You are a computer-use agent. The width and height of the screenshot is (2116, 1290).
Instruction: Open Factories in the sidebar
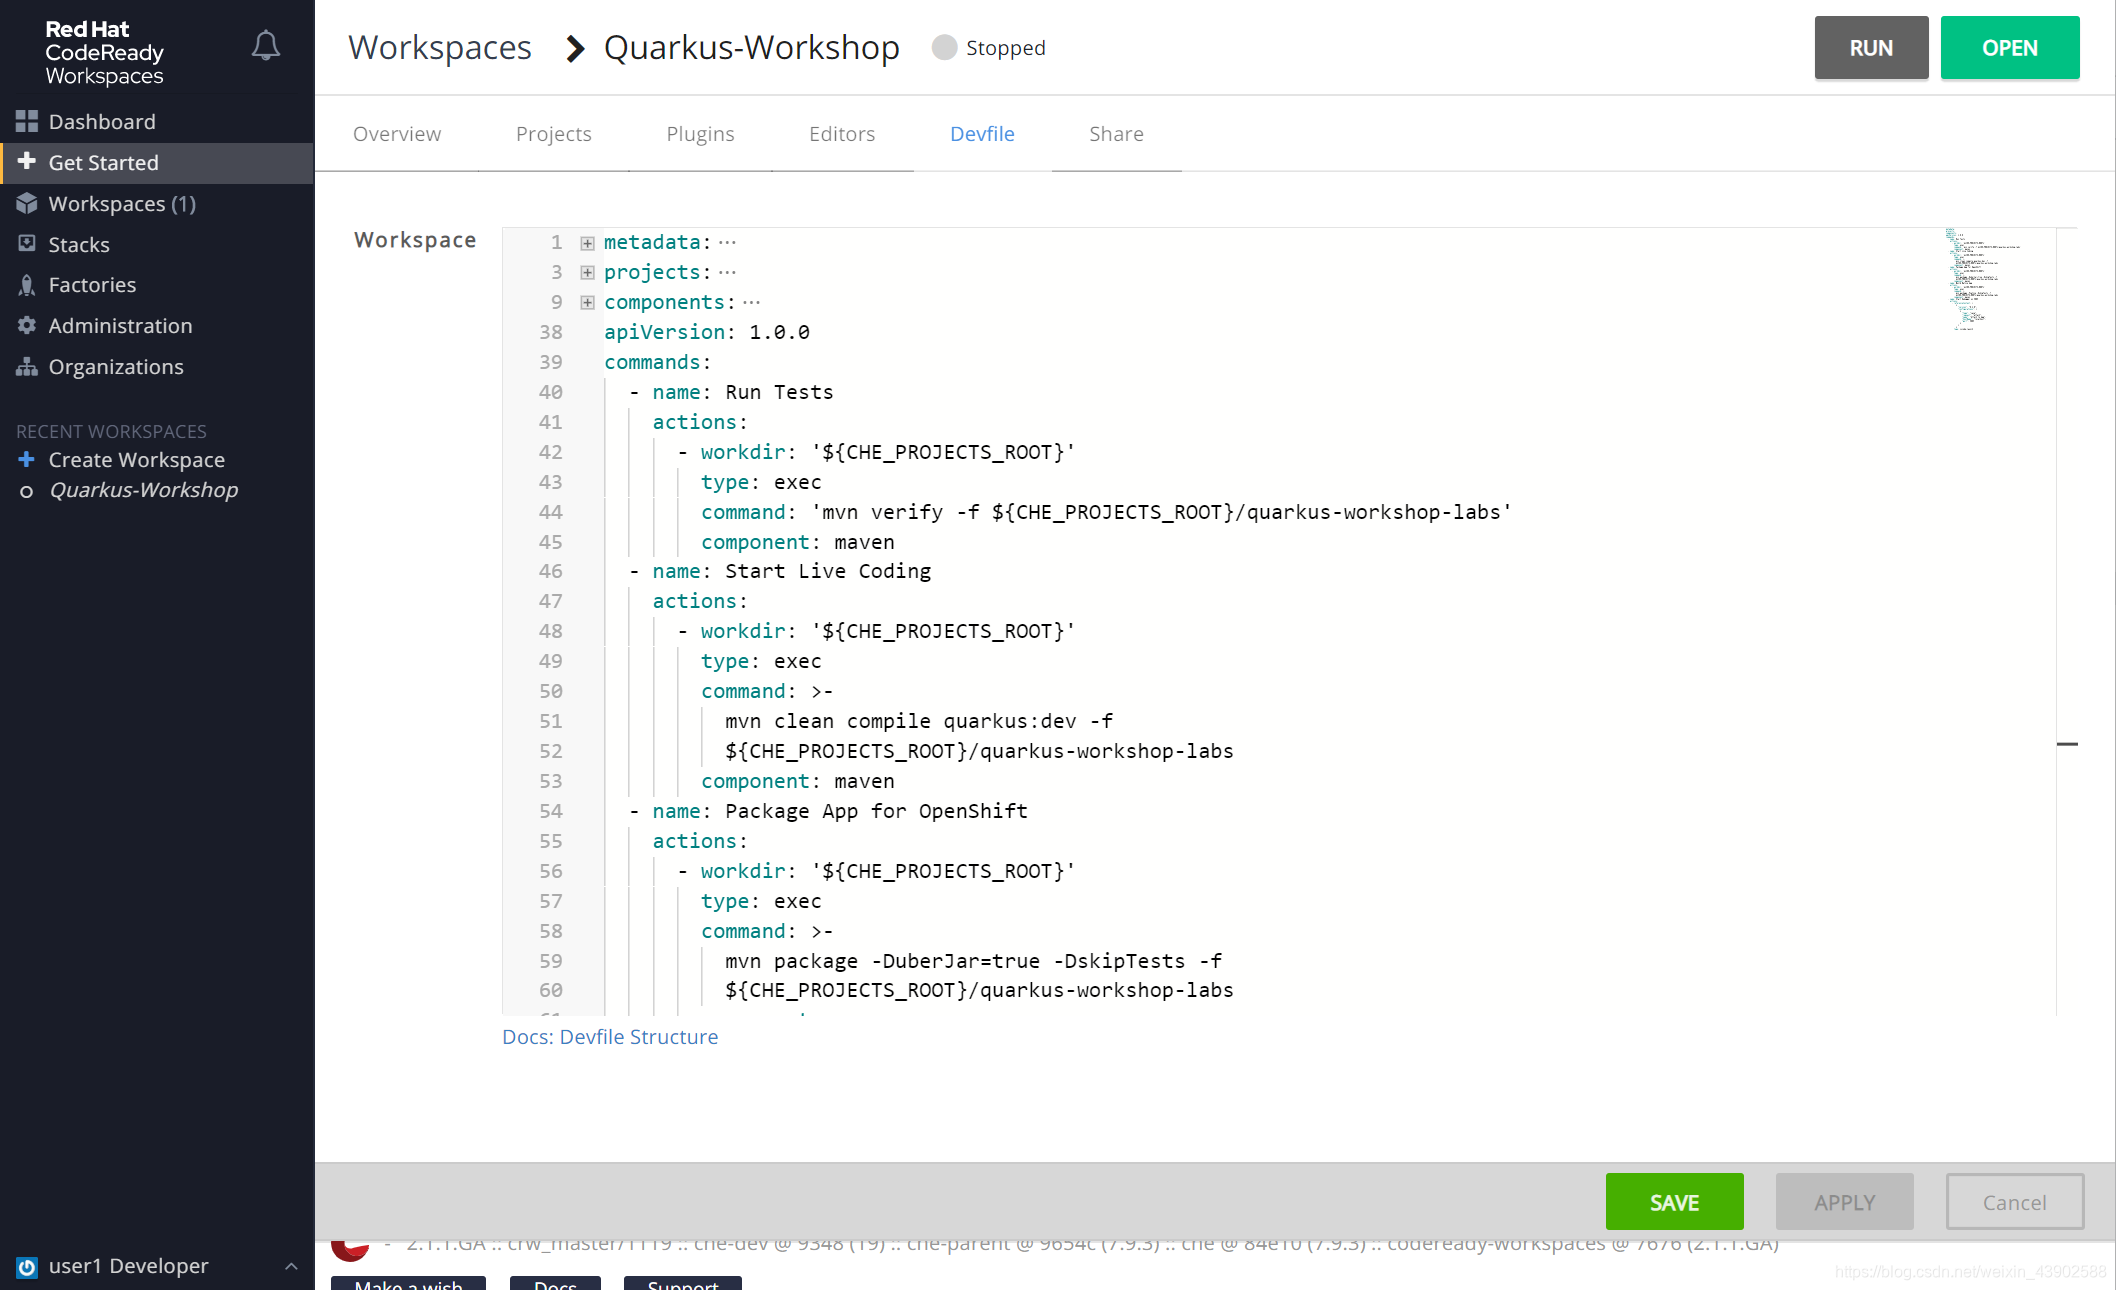[x=157, y=285]
